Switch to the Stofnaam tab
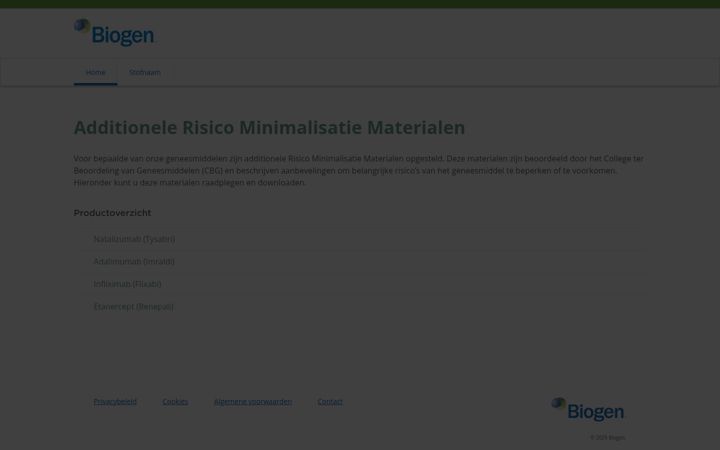The height and width of the screenshot is (450, 720). [x=145, y=73]
